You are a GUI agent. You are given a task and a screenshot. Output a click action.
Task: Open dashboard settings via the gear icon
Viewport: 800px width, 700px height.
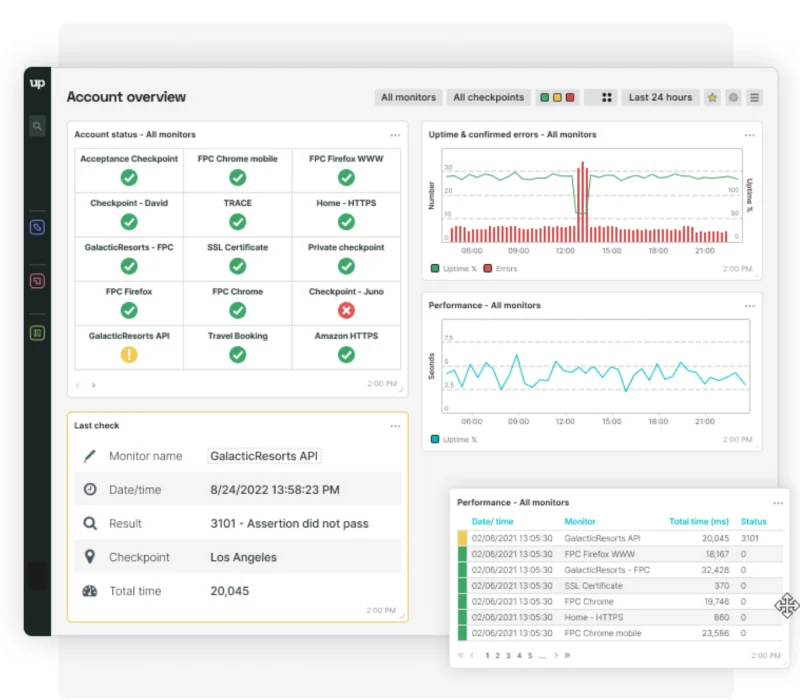click(733, 97)
